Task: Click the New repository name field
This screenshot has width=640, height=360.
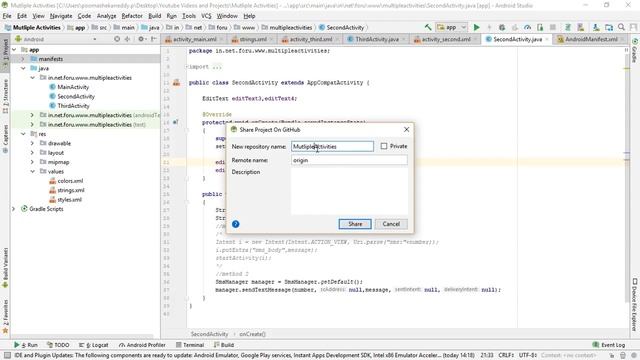Action: pyautogui.click(x=332, y=147)
